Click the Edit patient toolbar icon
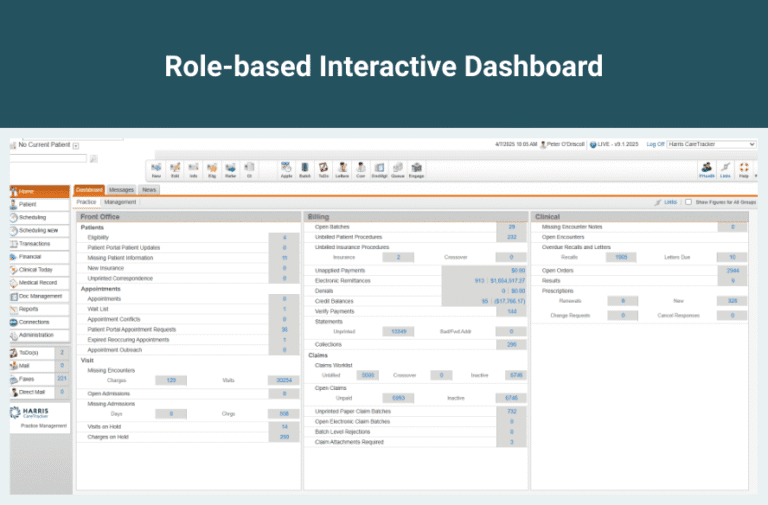 pos(175,170)
